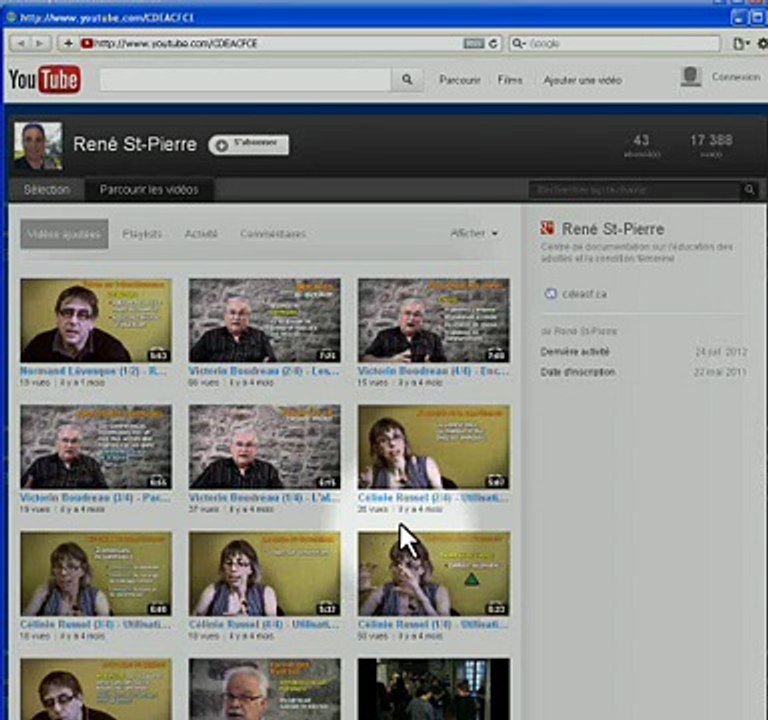The width and height of the screenshot is (768, 720).
Task: Click the browser back arrow button
Action: (x=21, y=43)
